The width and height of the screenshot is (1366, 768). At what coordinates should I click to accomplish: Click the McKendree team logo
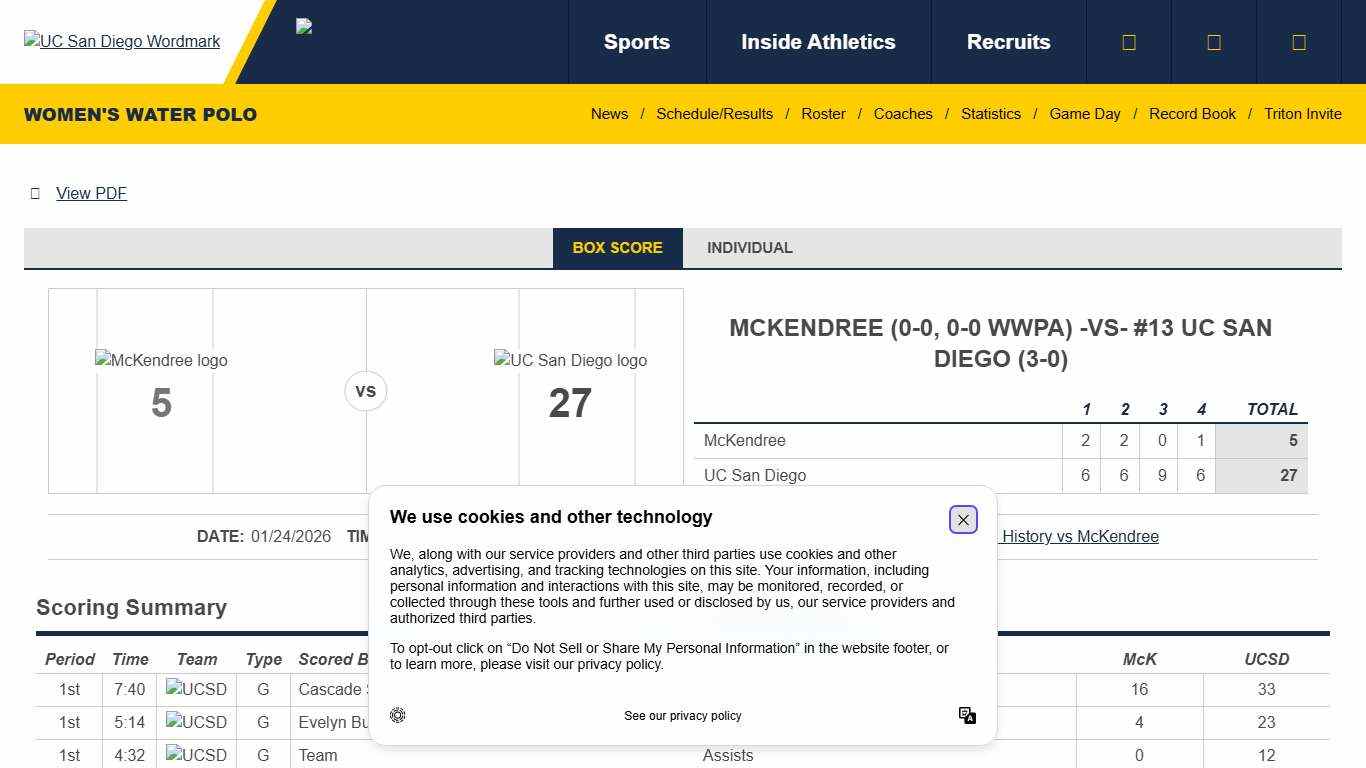coord(160,360)
